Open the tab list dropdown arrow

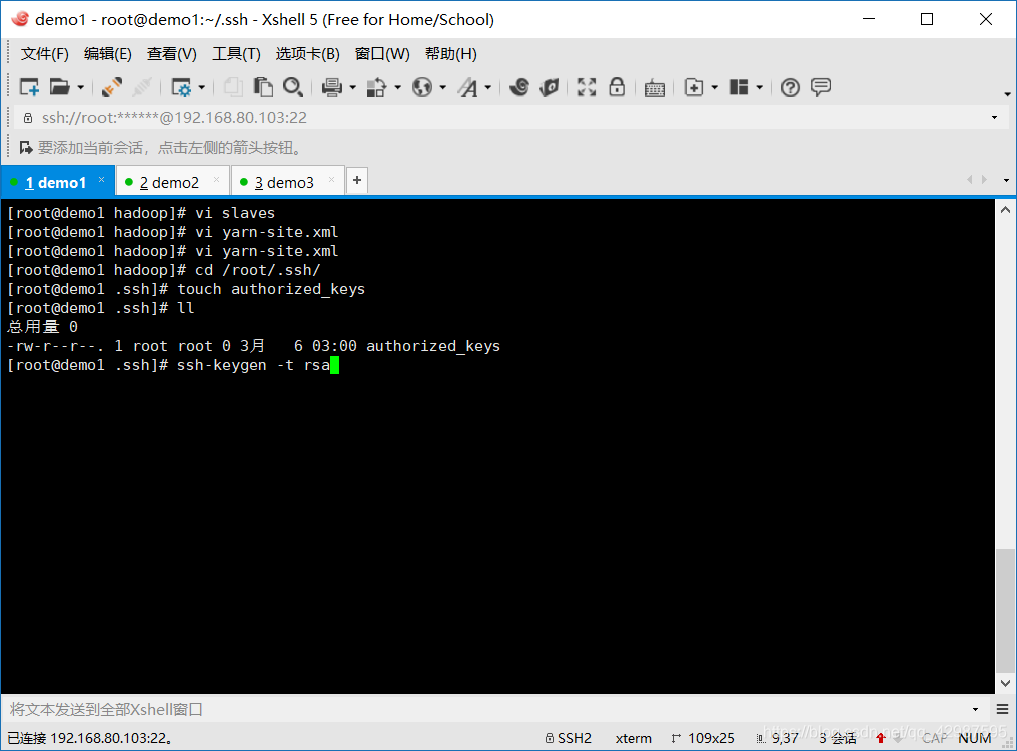coord(1006,180)
